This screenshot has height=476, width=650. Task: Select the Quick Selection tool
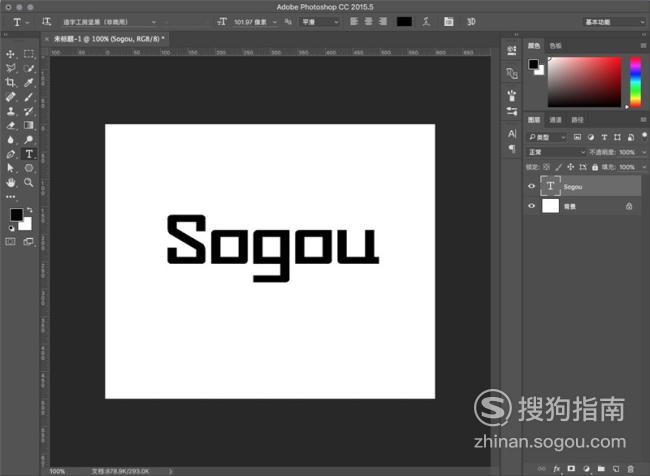coord(29,68)
